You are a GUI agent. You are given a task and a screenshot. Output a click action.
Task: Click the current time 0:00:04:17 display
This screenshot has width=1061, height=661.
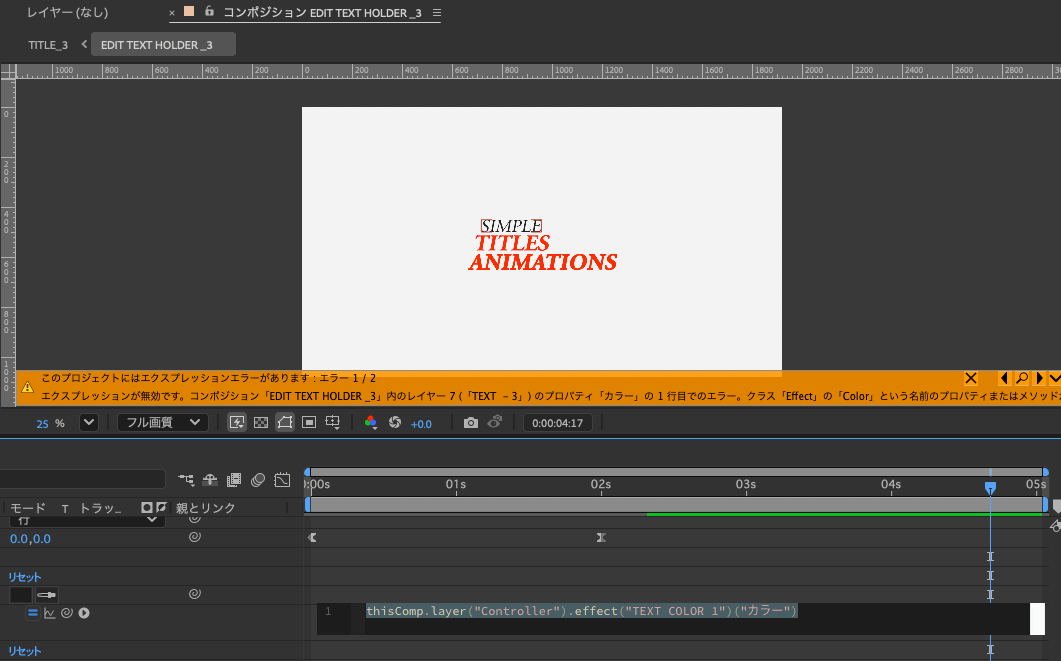558,423
